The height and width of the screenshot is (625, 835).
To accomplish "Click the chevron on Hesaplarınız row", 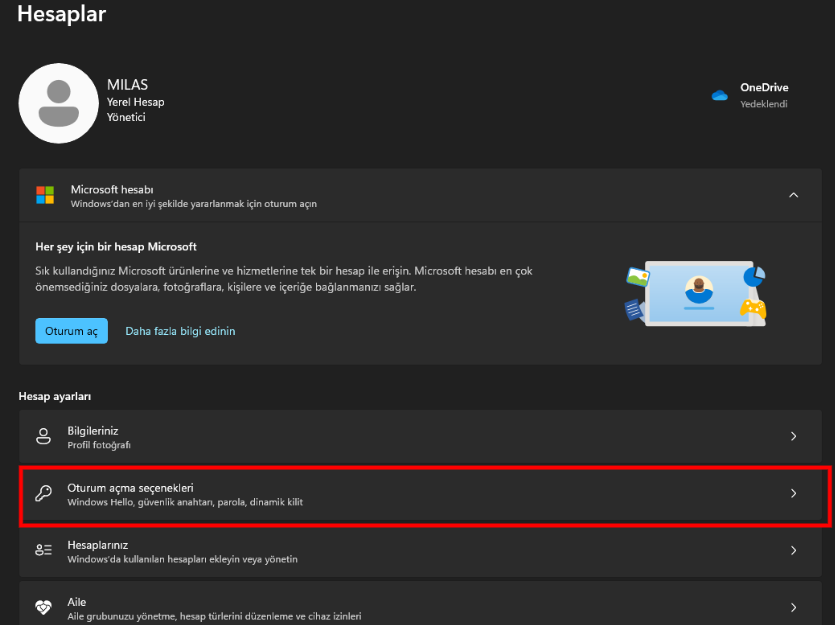I will point(793,550).
